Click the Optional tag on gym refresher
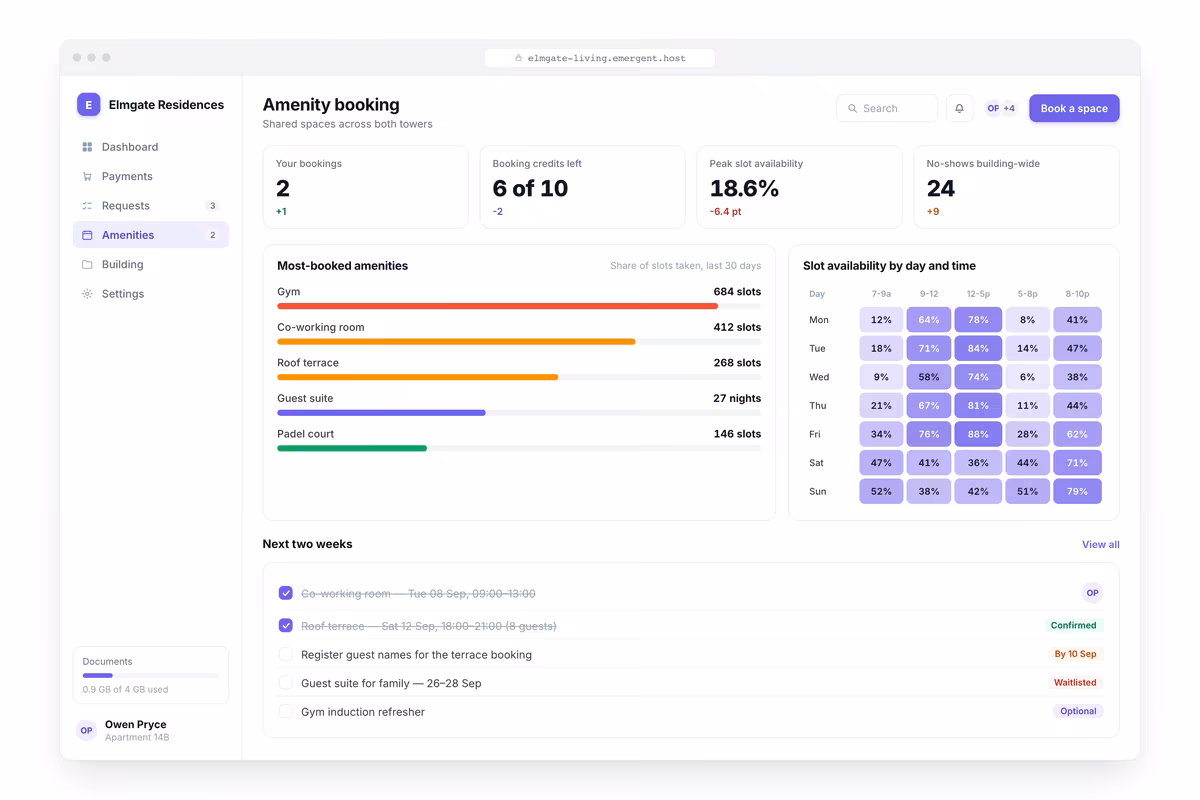 (1078, 712)
